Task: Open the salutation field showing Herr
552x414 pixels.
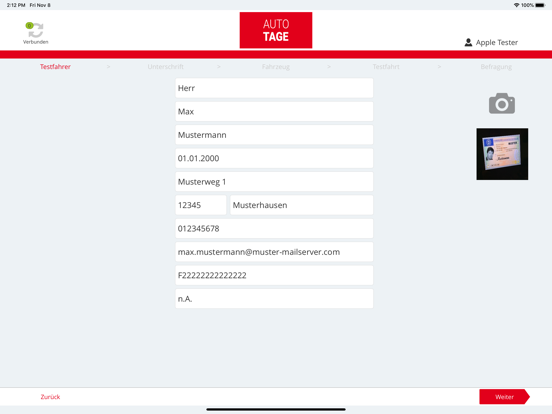Action: (274, 88)
